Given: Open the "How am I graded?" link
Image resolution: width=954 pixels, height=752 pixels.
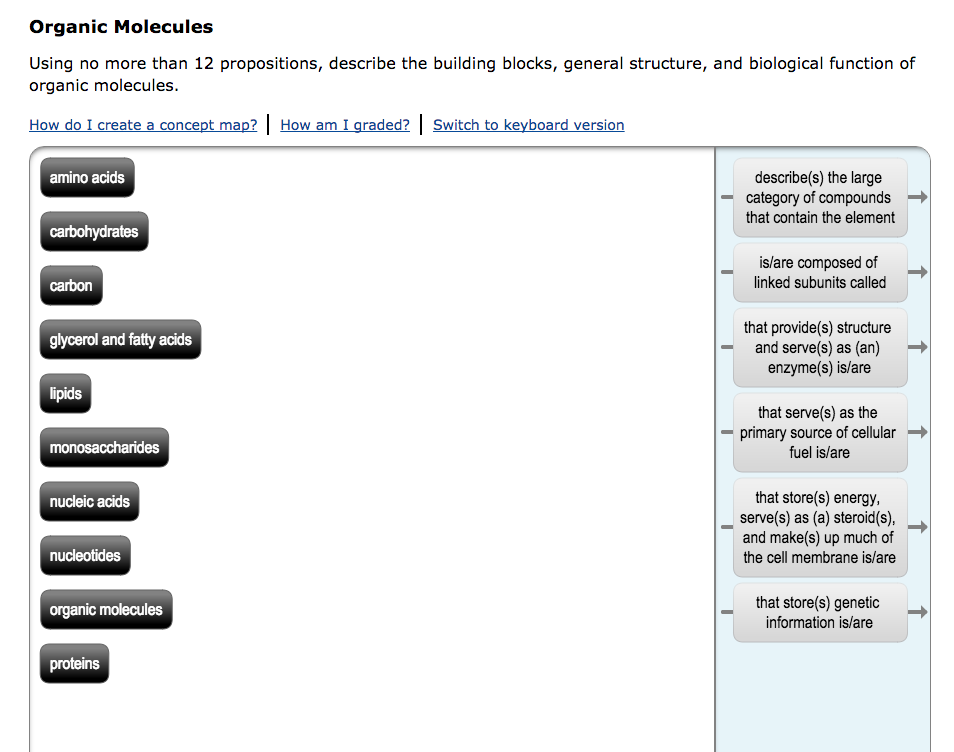Looking at the screenshot, I should tap(345, 125).
